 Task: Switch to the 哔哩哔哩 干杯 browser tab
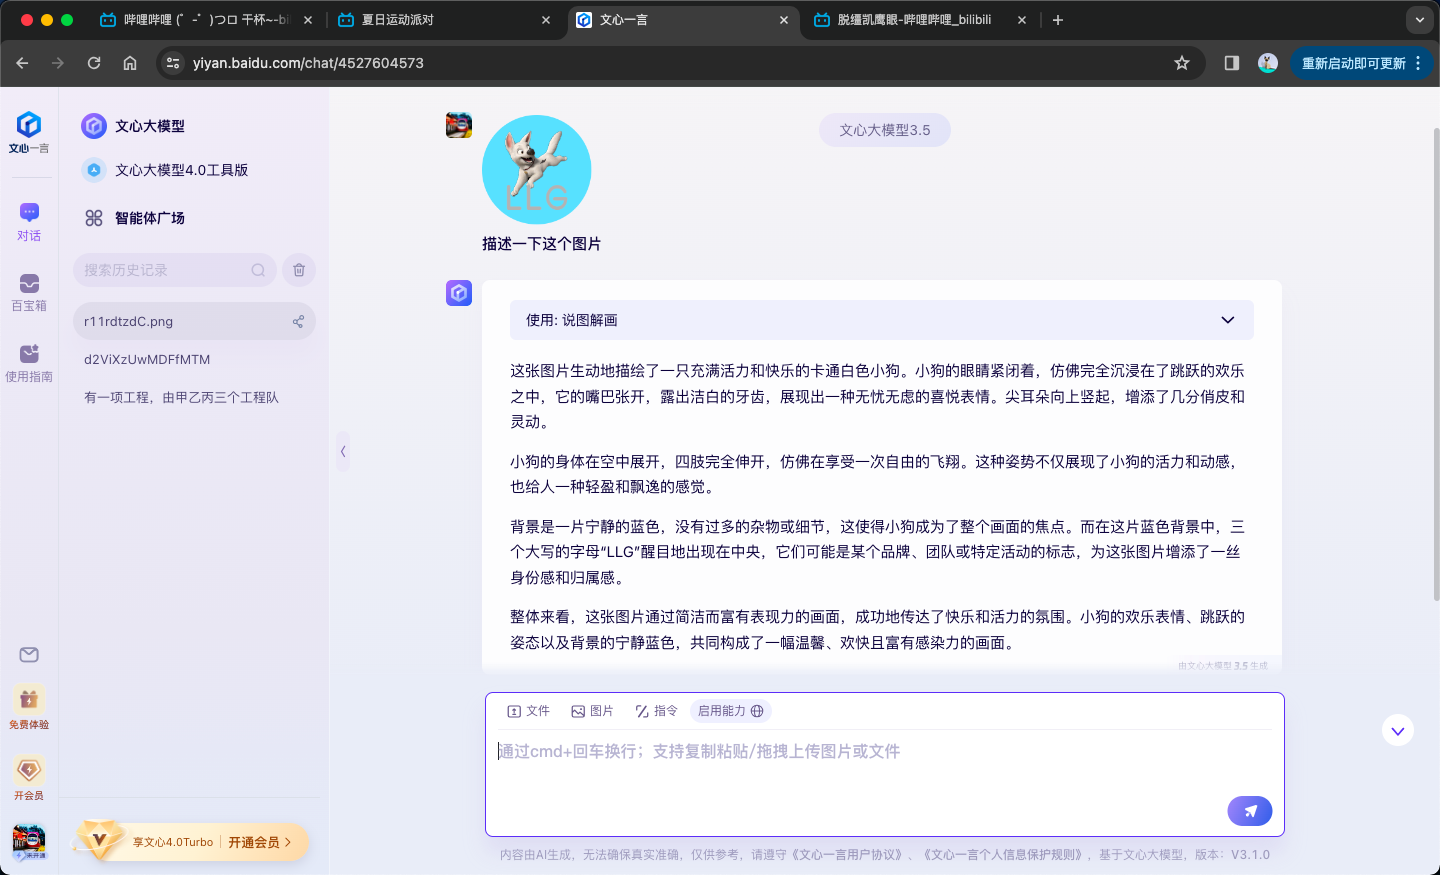coord(207,20)
